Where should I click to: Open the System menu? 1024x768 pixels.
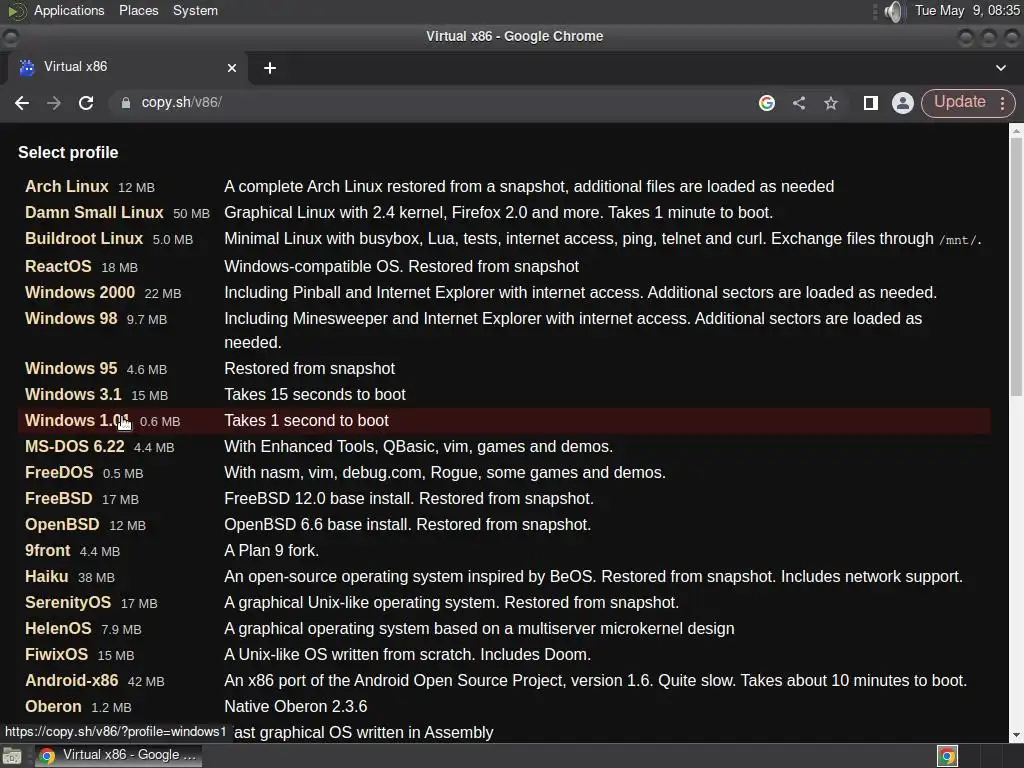coord(195,10)
